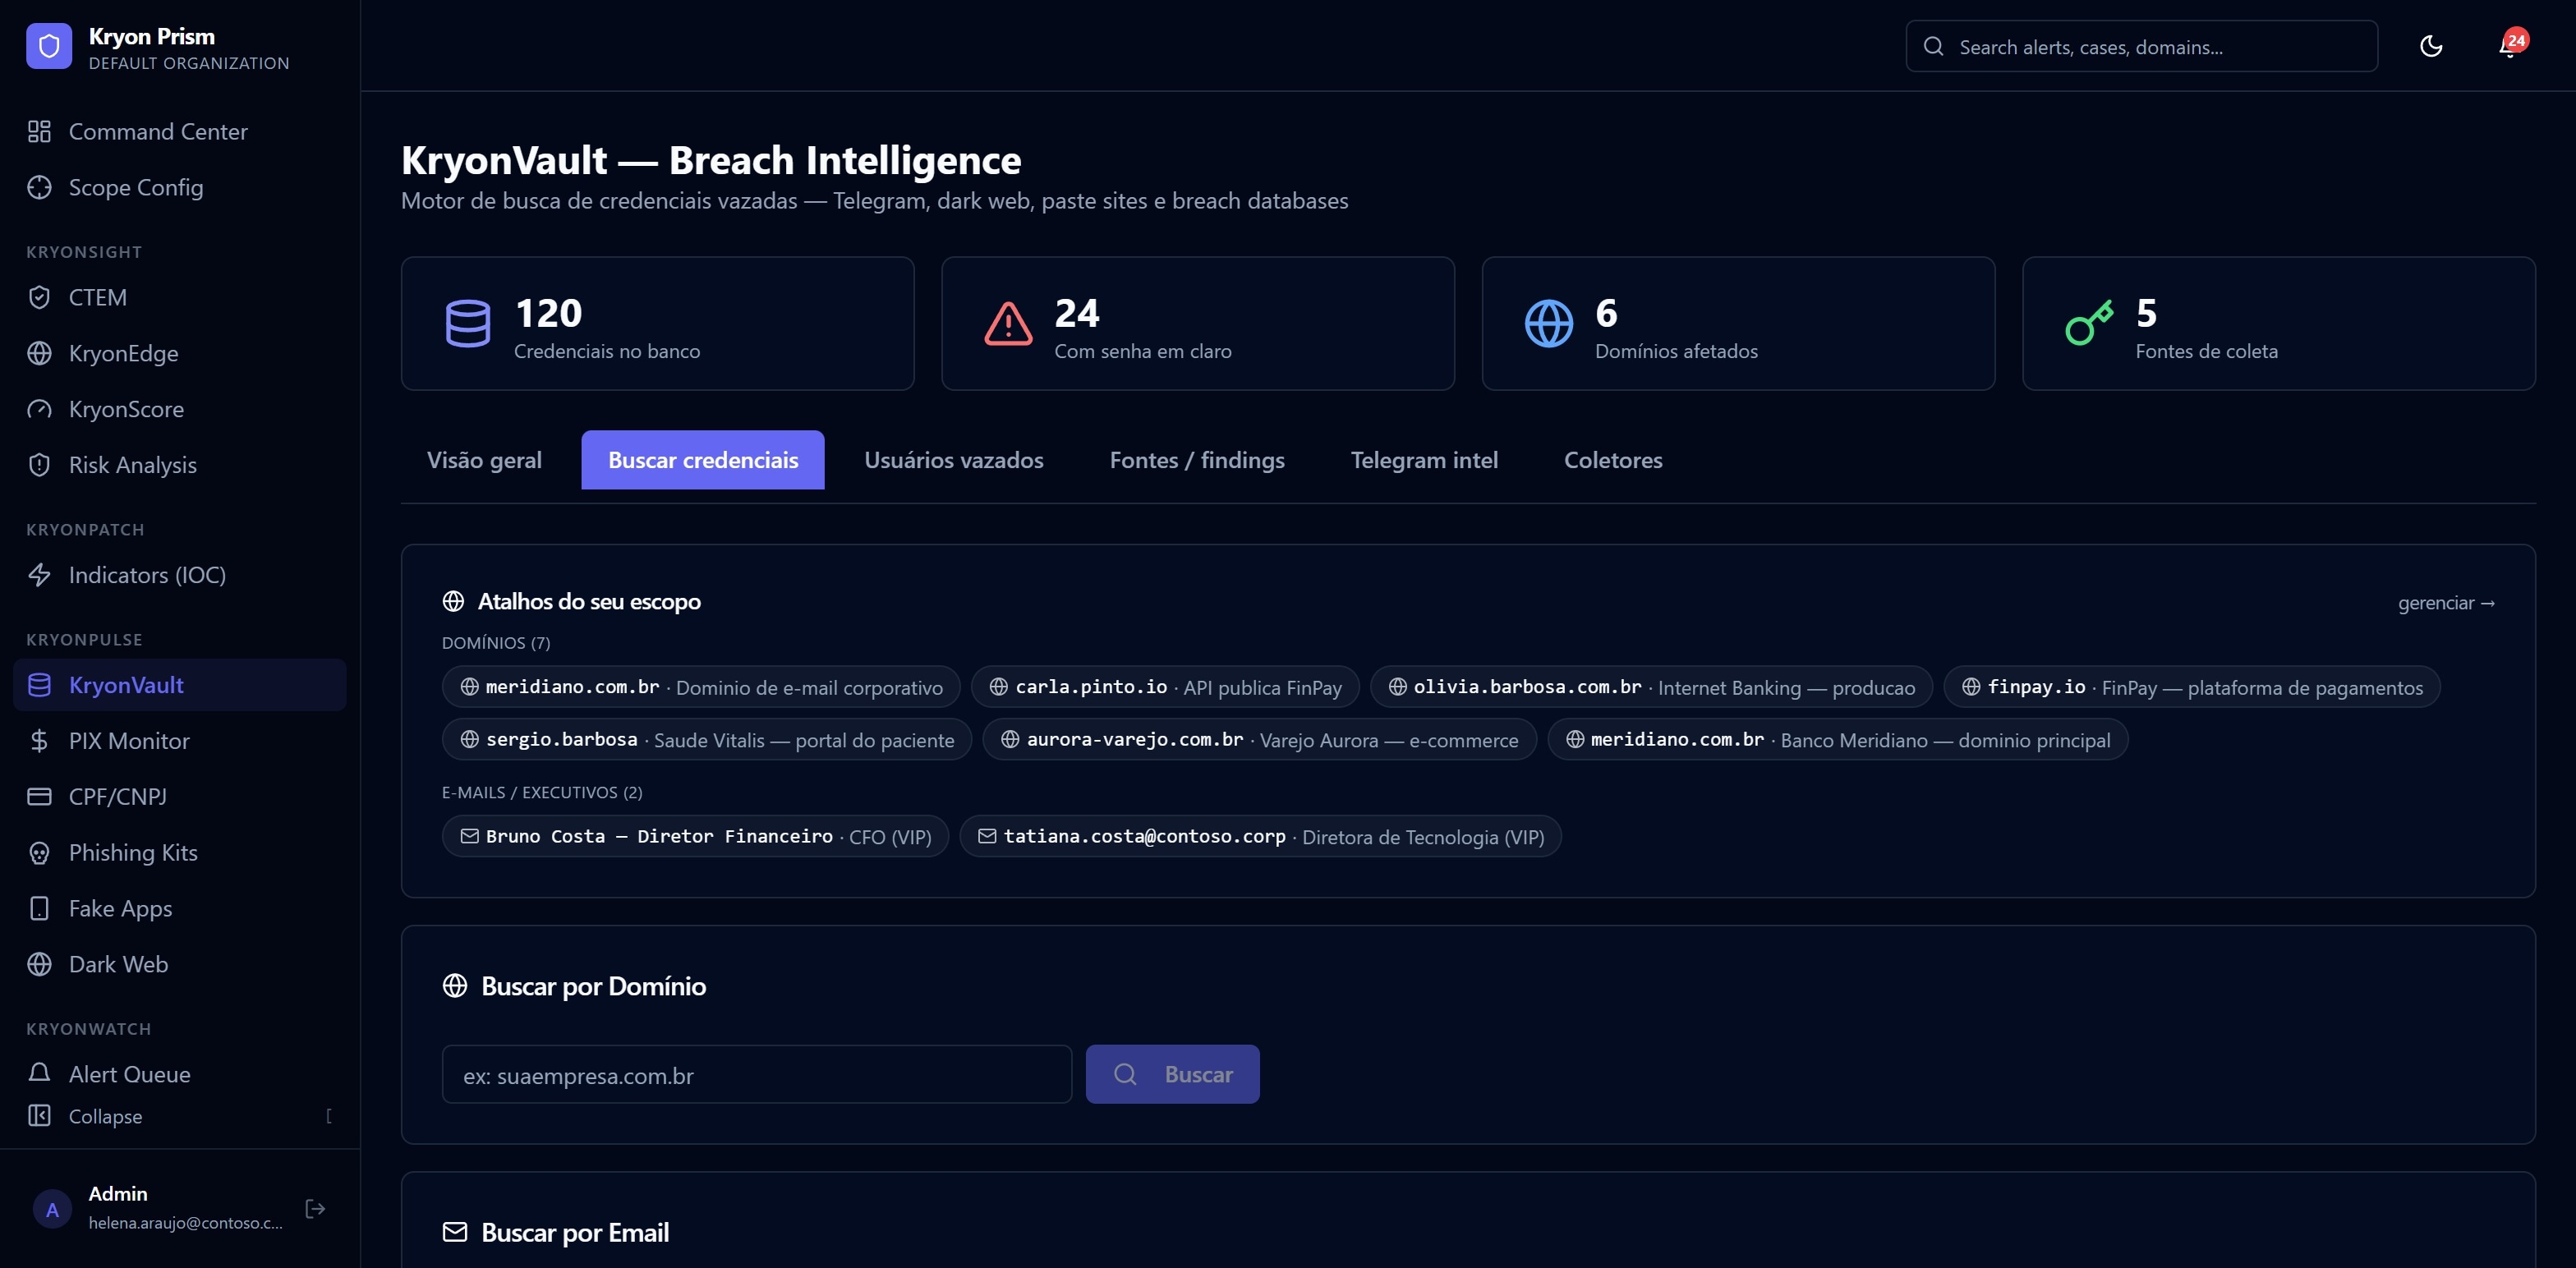Select sergio.barbosa Saude Vitalis chip
This screenshot has height=1268, width=2576.
pyautogui.click(x=707, y=740)
